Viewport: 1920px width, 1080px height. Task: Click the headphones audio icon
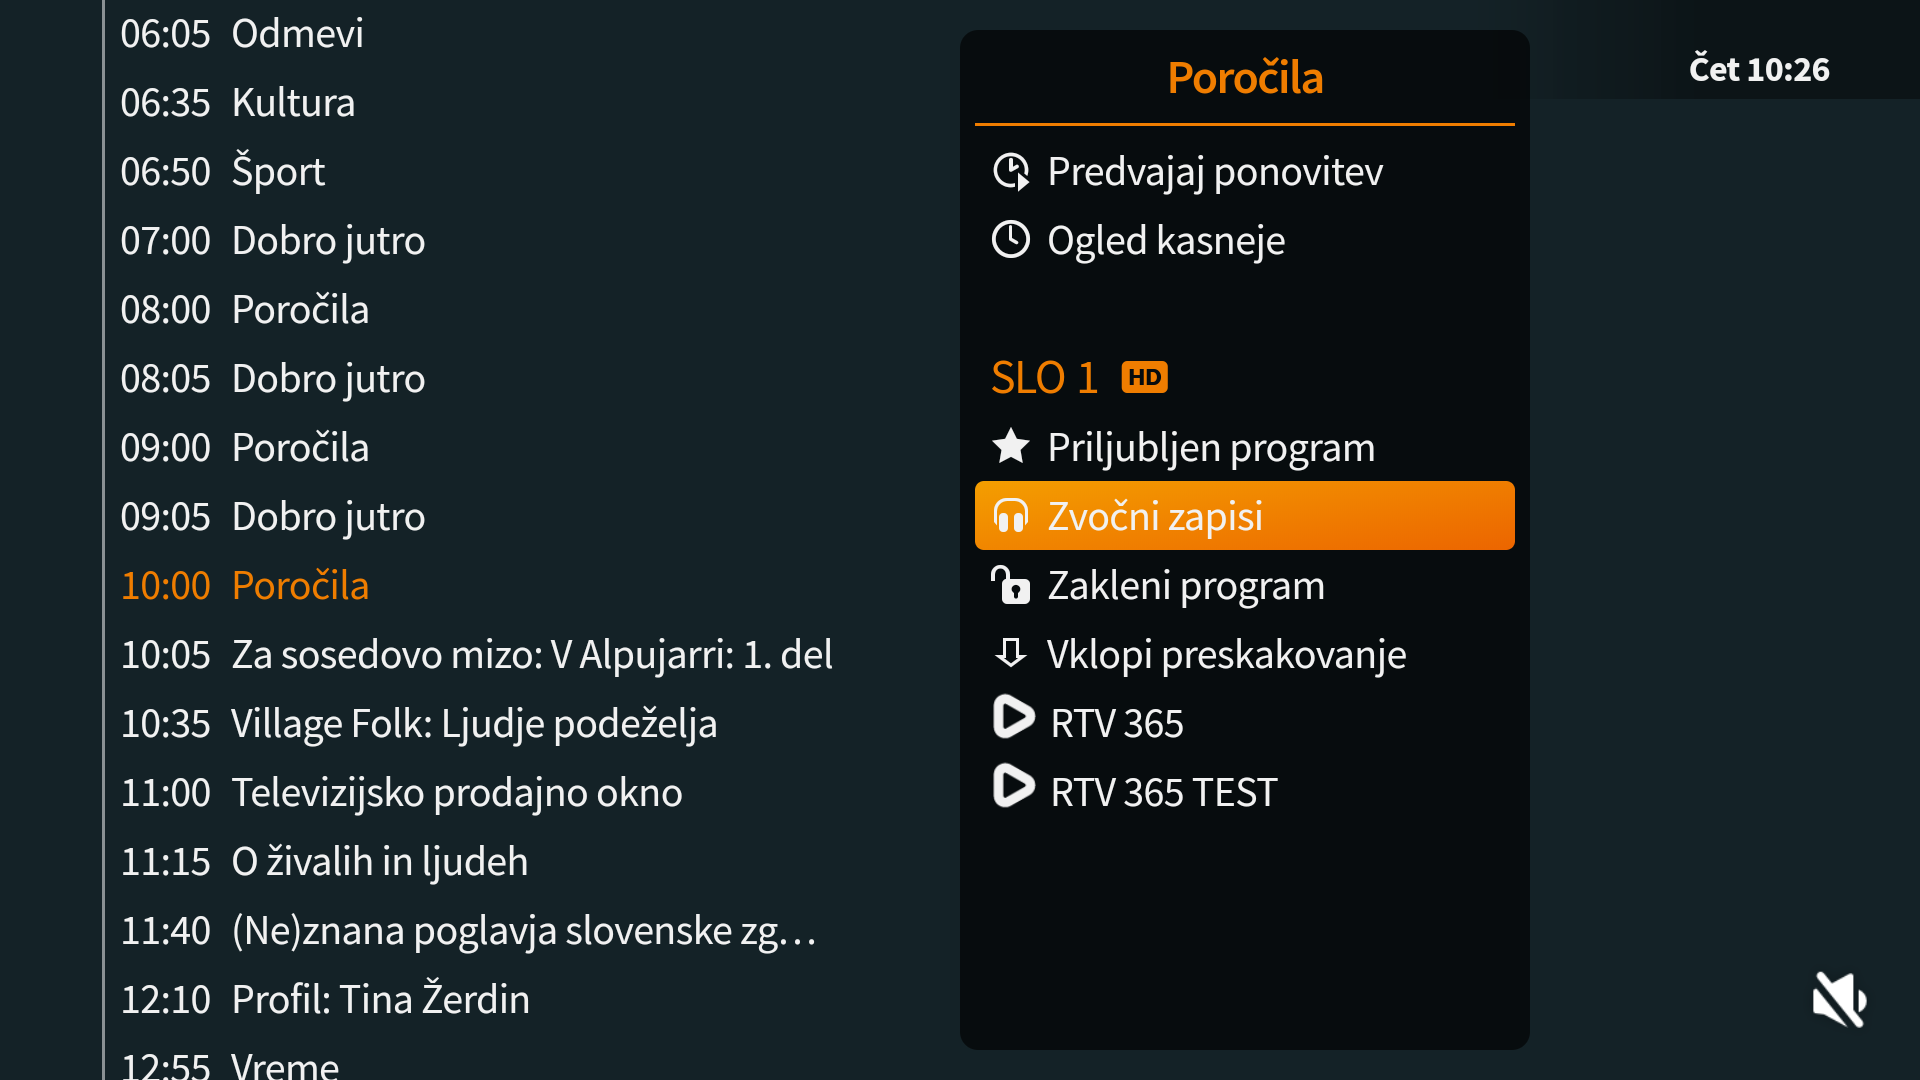tap(1011, 516)
